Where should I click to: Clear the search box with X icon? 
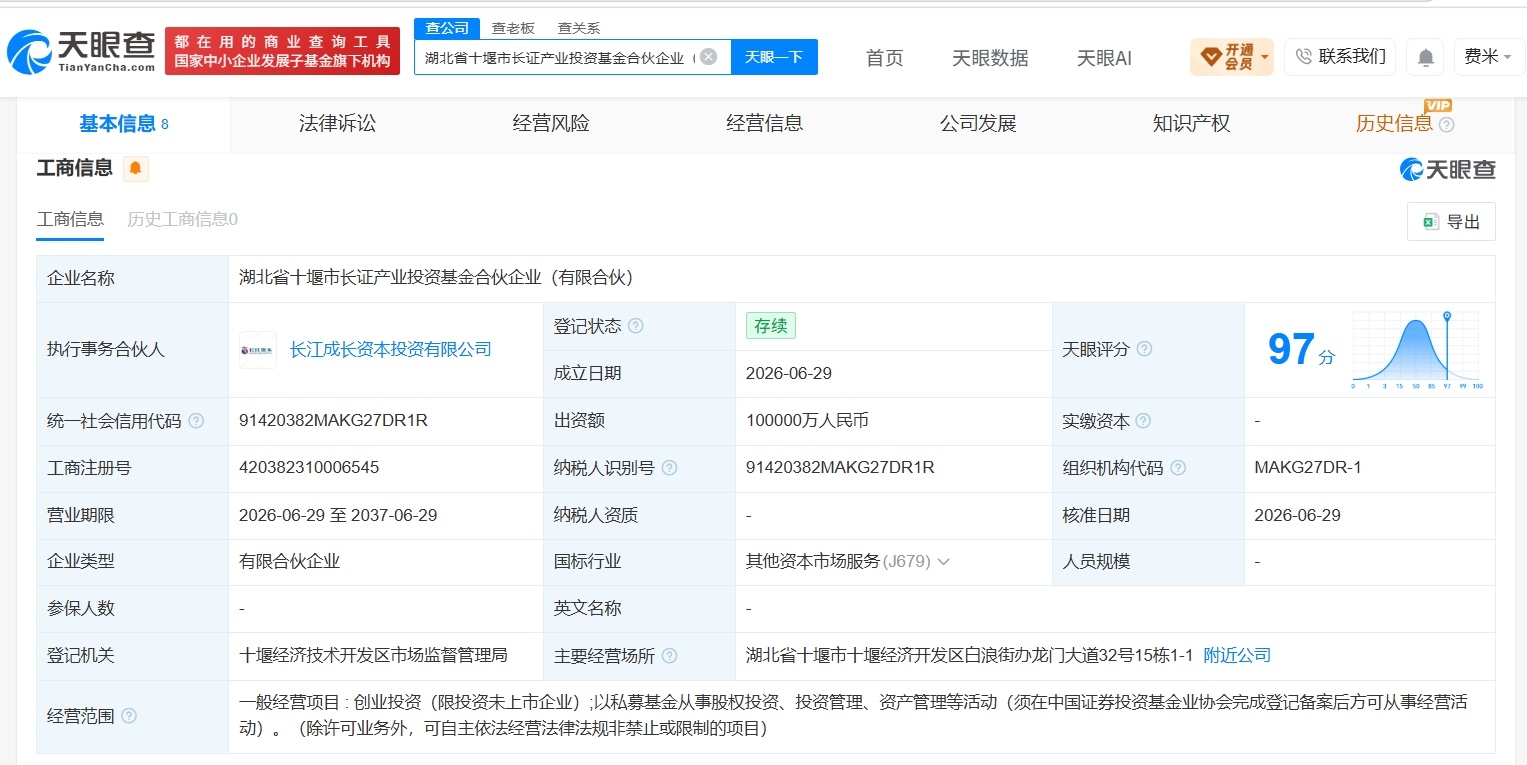pos(708,57)
